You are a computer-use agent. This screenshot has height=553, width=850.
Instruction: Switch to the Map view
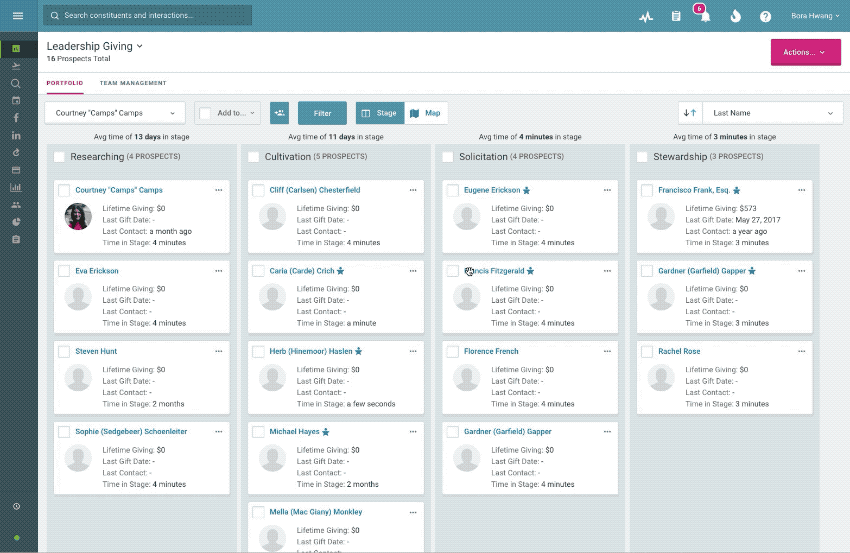pos(425,113)
